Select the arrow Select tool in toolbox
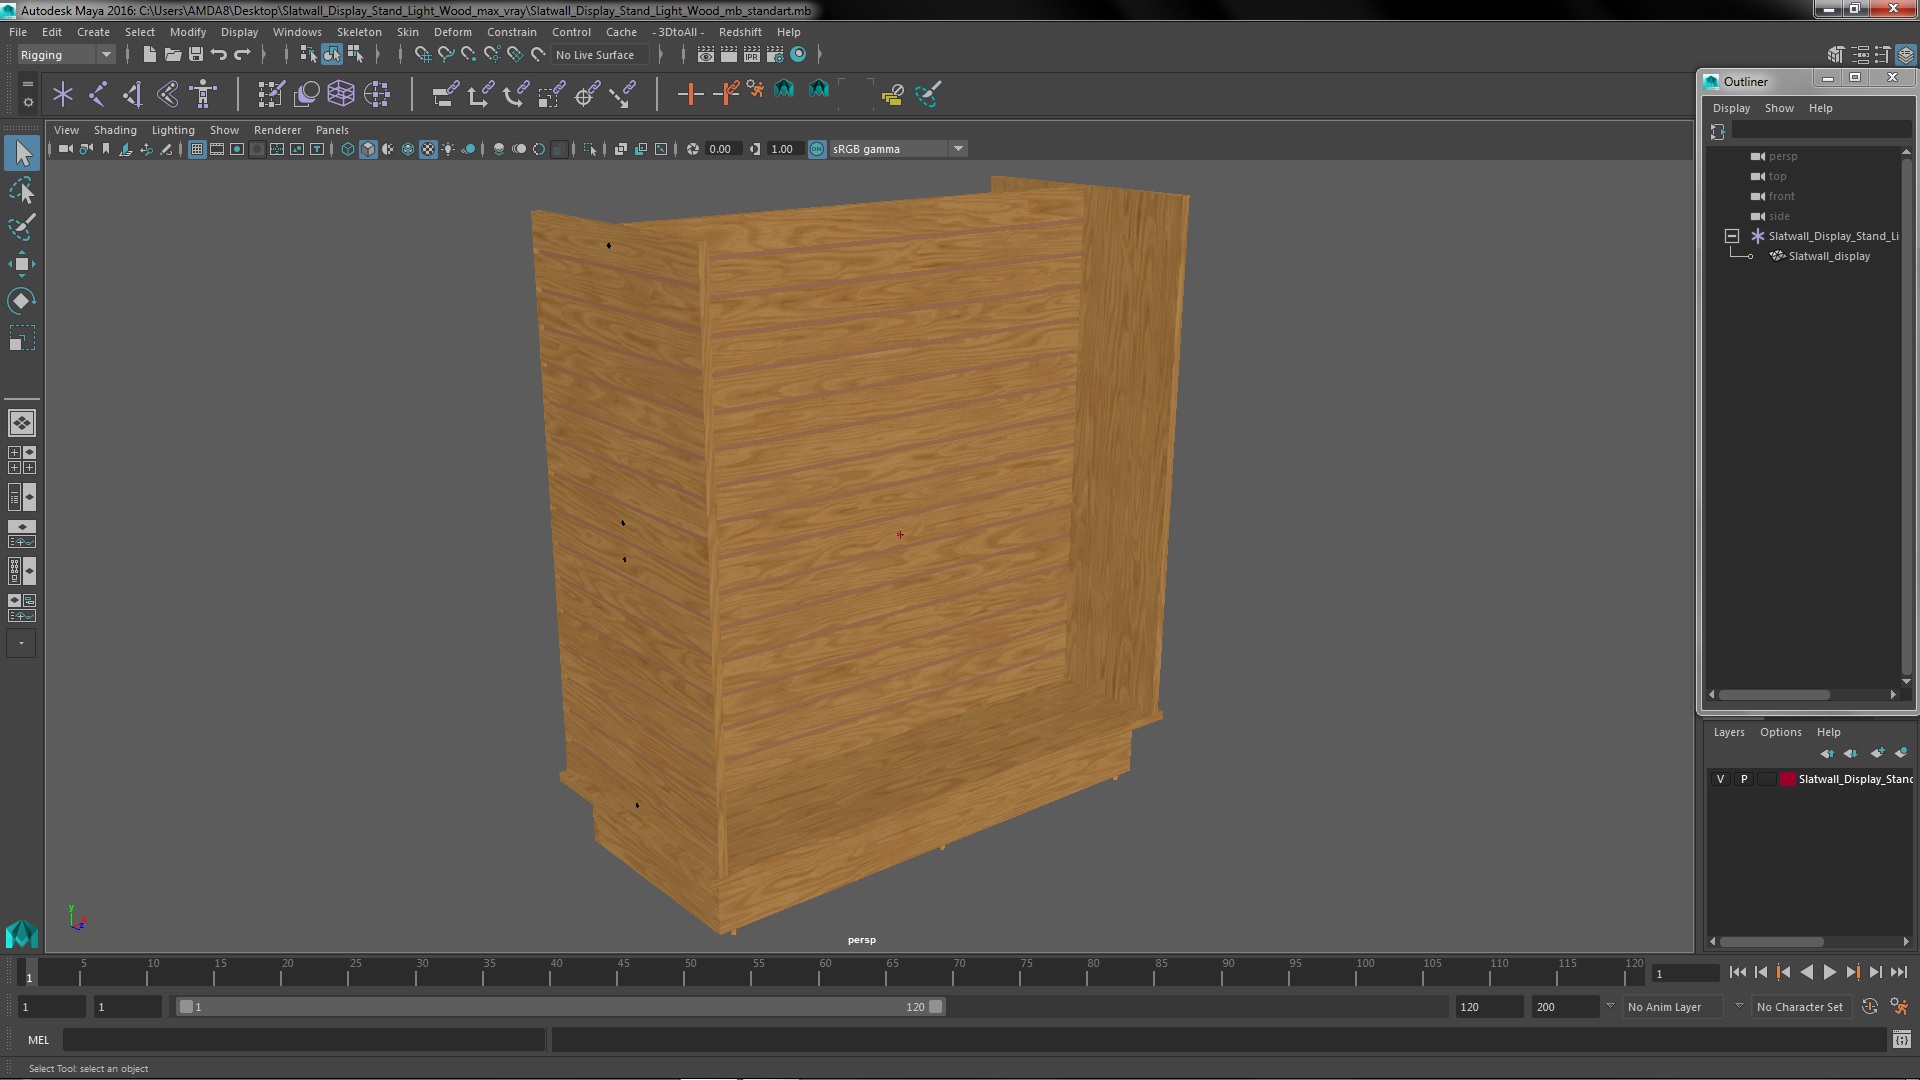Image resolution: width=1920 pixels, height=1080 pixels. [22, 153]
